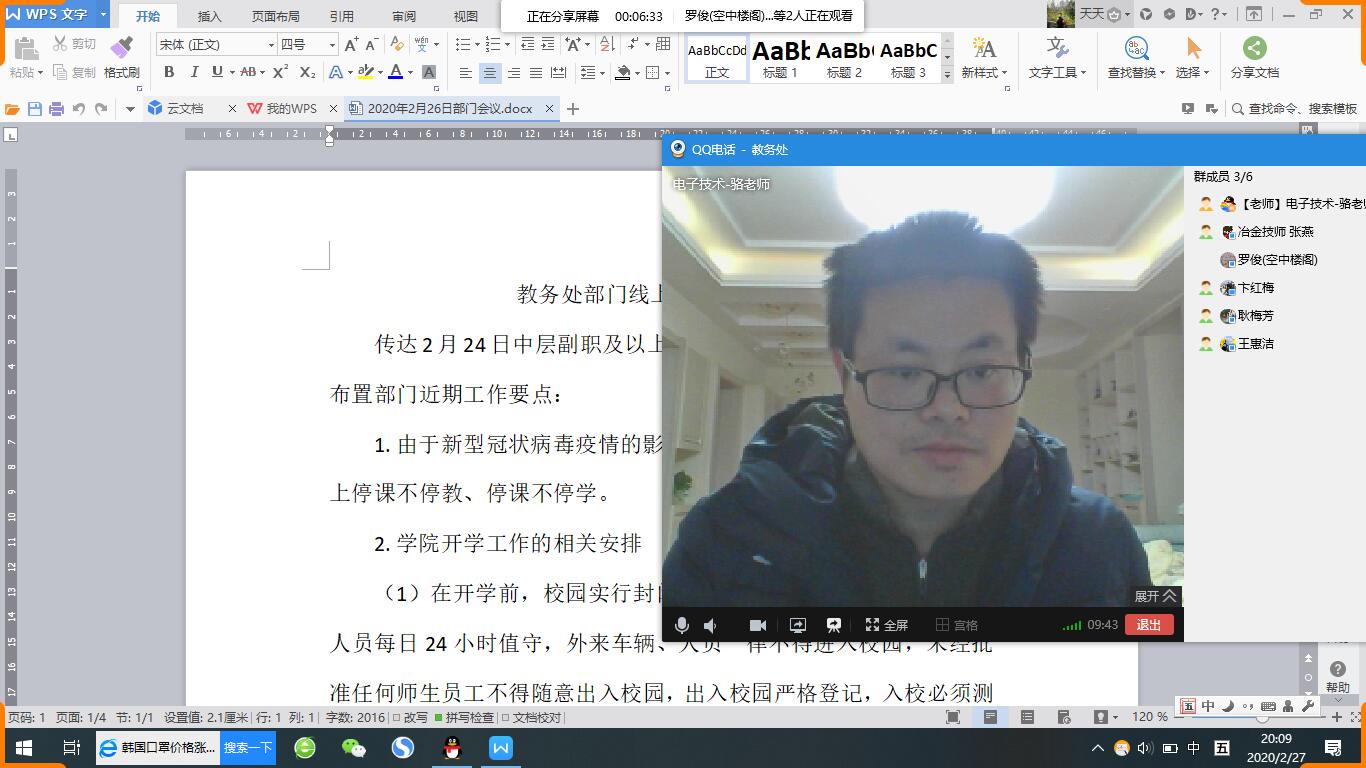Exit the call with the red 退出 button
This screenshot has height=768, width=1366.
coord(1149,625)
